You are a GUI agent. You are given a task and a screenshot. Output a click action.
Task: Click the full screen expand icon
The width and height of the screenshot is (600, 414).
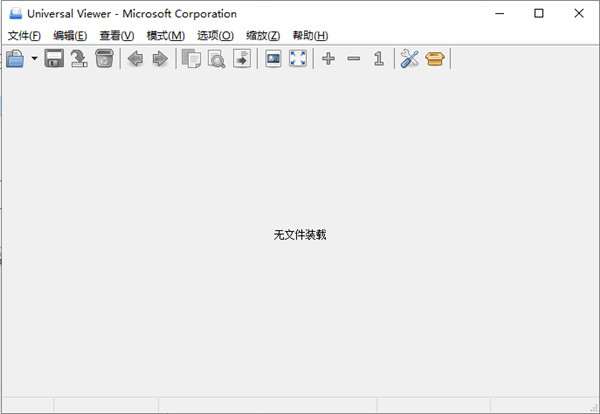coord(298,60)
